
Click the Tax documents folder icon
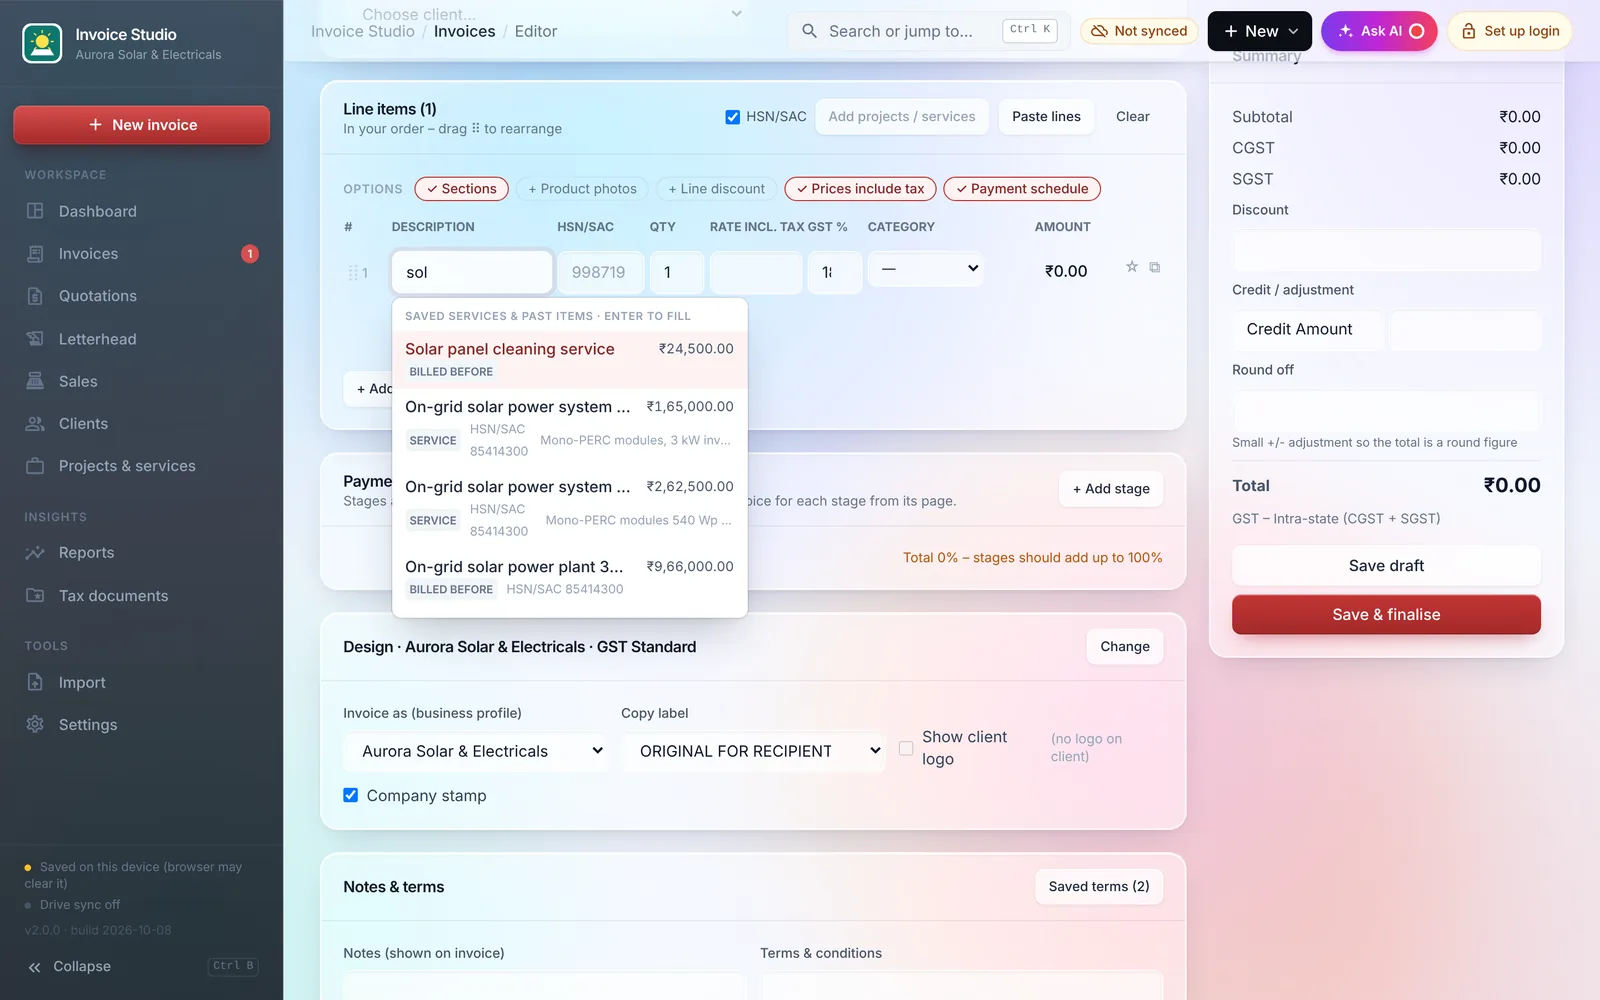(35, 596)
